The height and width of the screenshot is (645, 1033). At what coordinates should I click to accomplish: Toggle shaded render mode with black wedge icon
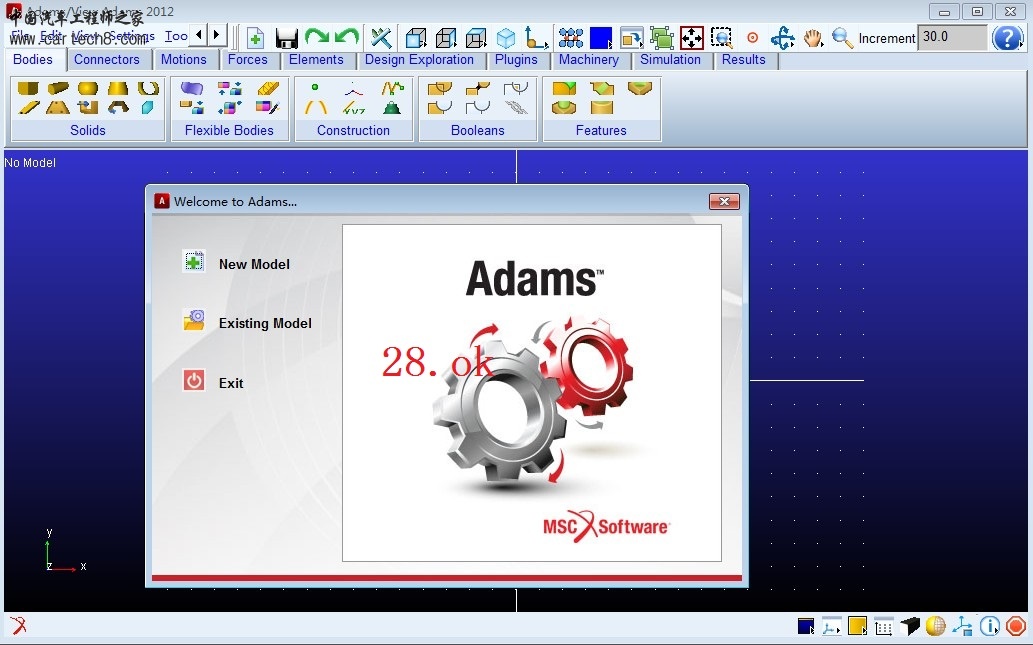(x=910, y=626)
